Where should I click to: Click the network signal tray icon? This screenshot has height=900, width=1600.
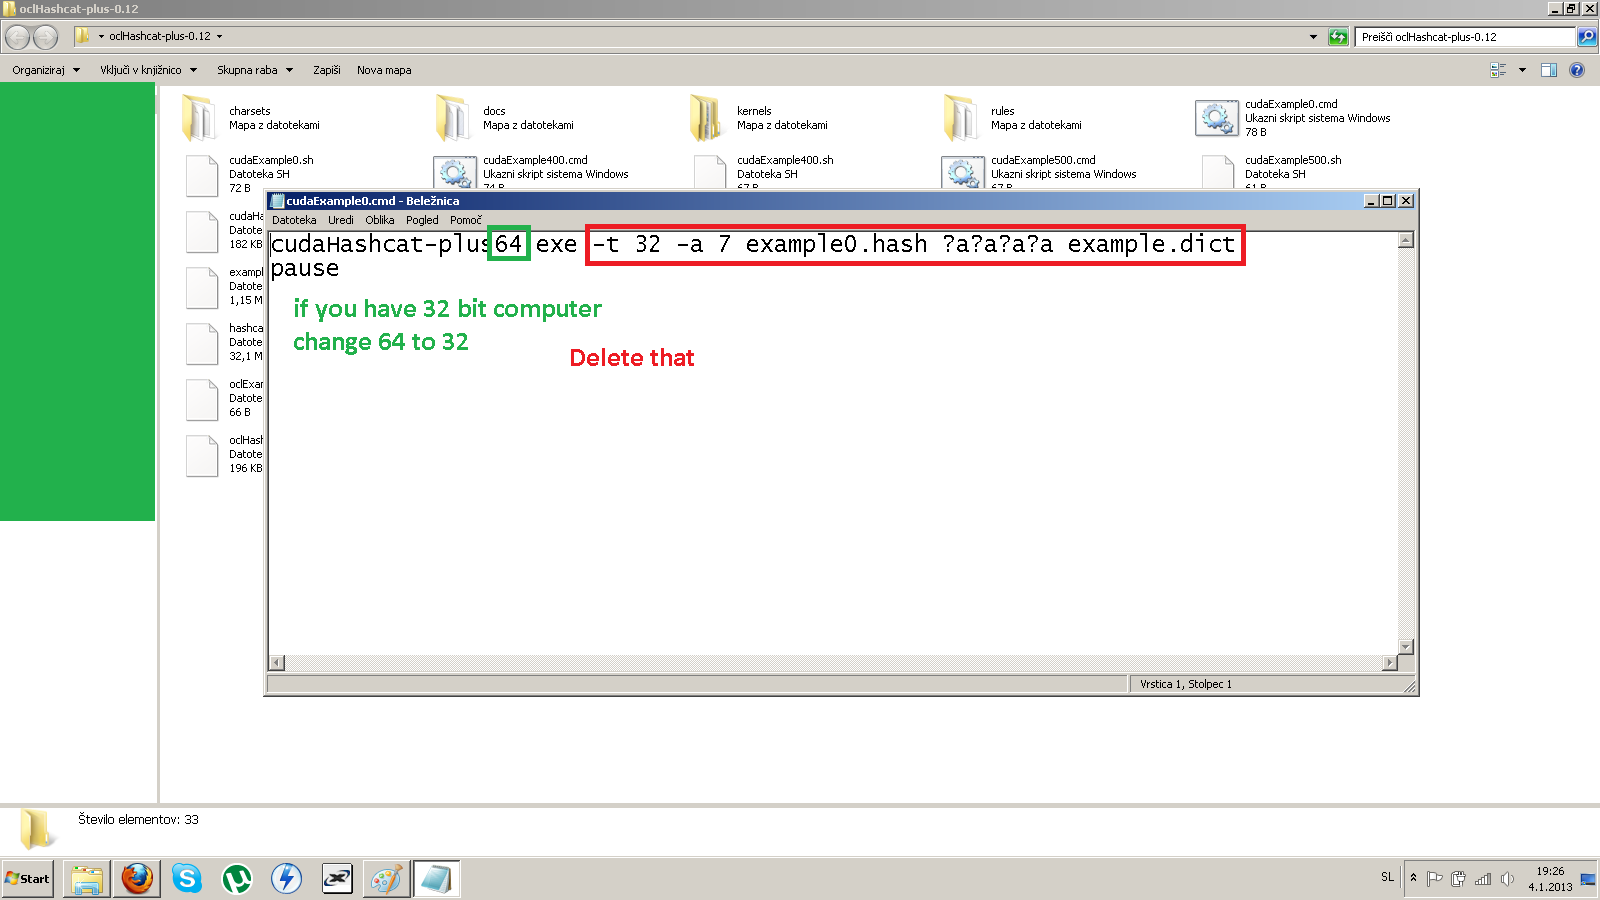click(x=1483, y=879)
